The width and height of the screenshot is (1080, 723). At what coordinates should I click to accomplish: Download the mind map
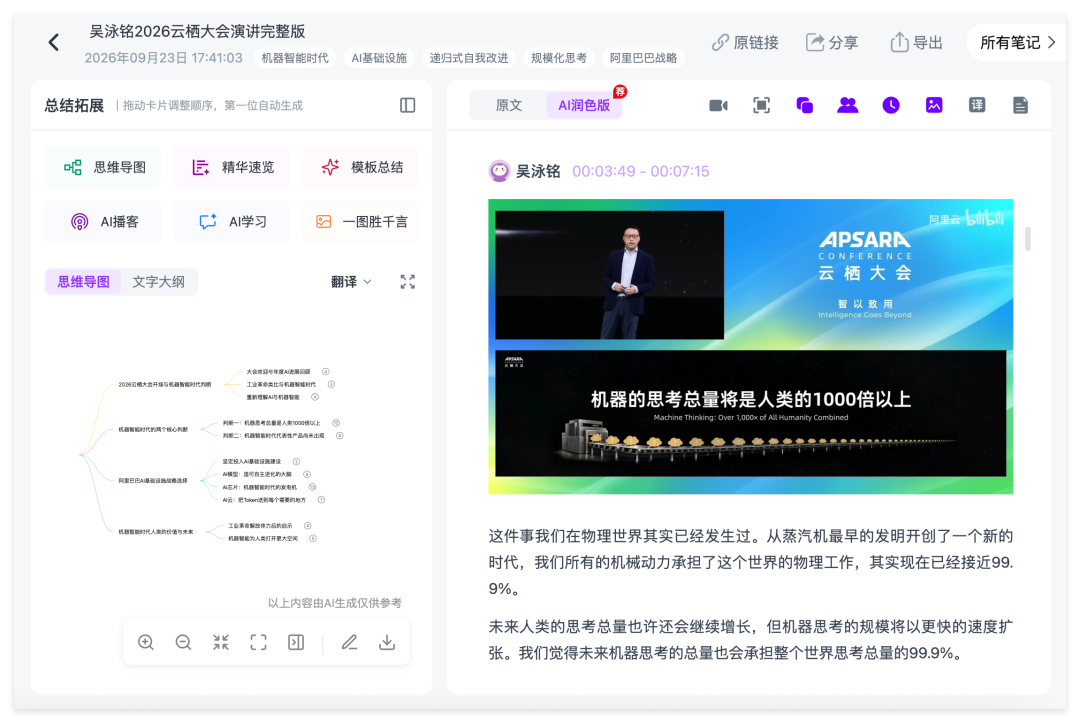click(x=387, y=642)
